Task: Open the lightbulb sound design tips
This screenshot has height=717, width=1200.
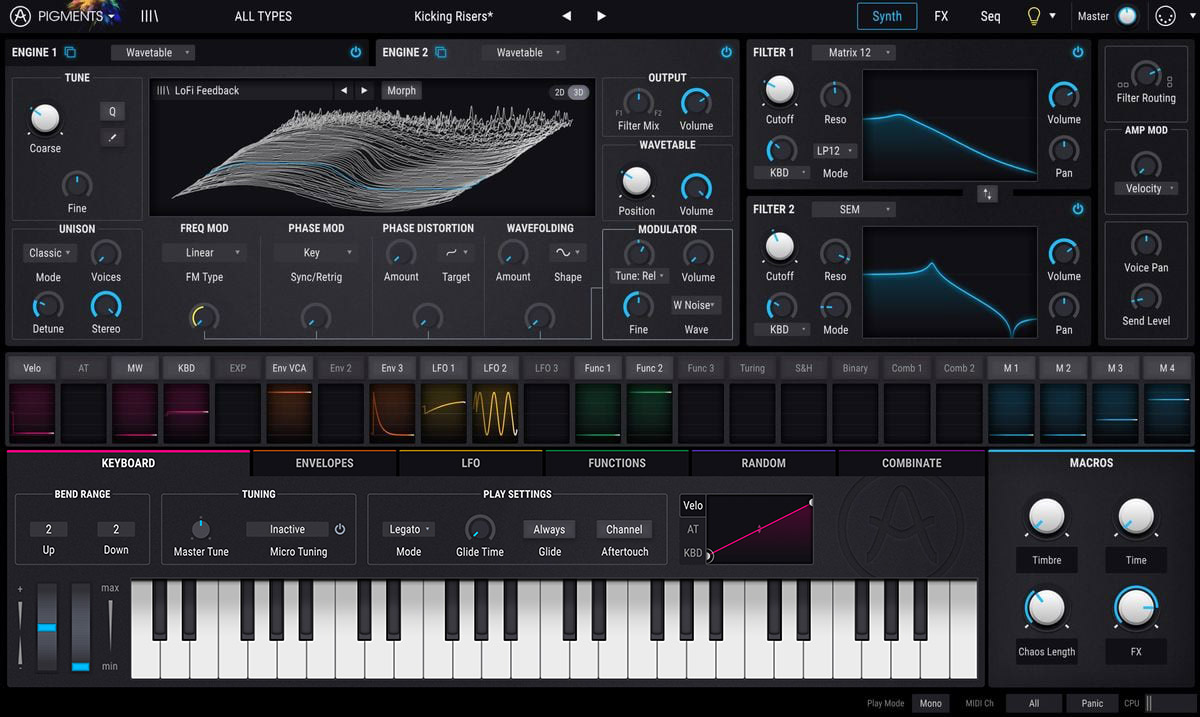Action: click(x=1034, y=16)
